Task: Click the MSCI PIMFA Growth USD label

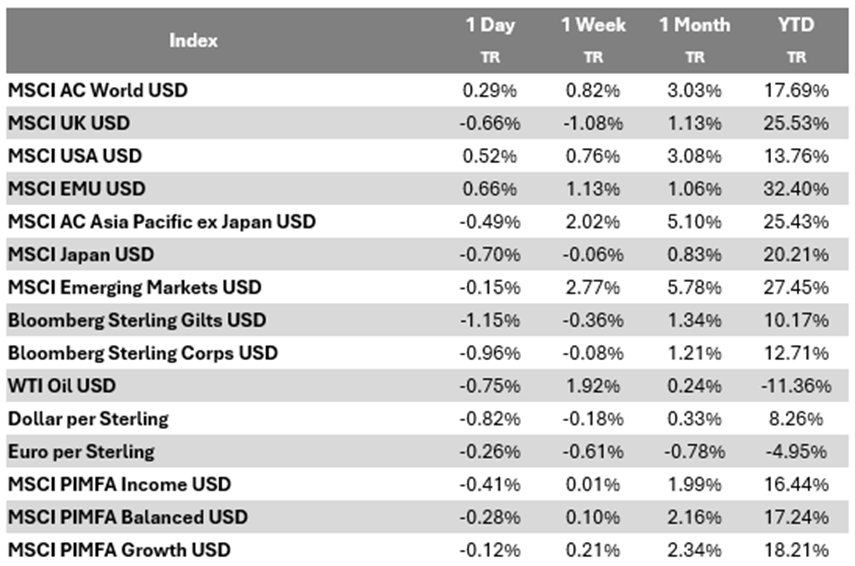Action: (119, 550)
